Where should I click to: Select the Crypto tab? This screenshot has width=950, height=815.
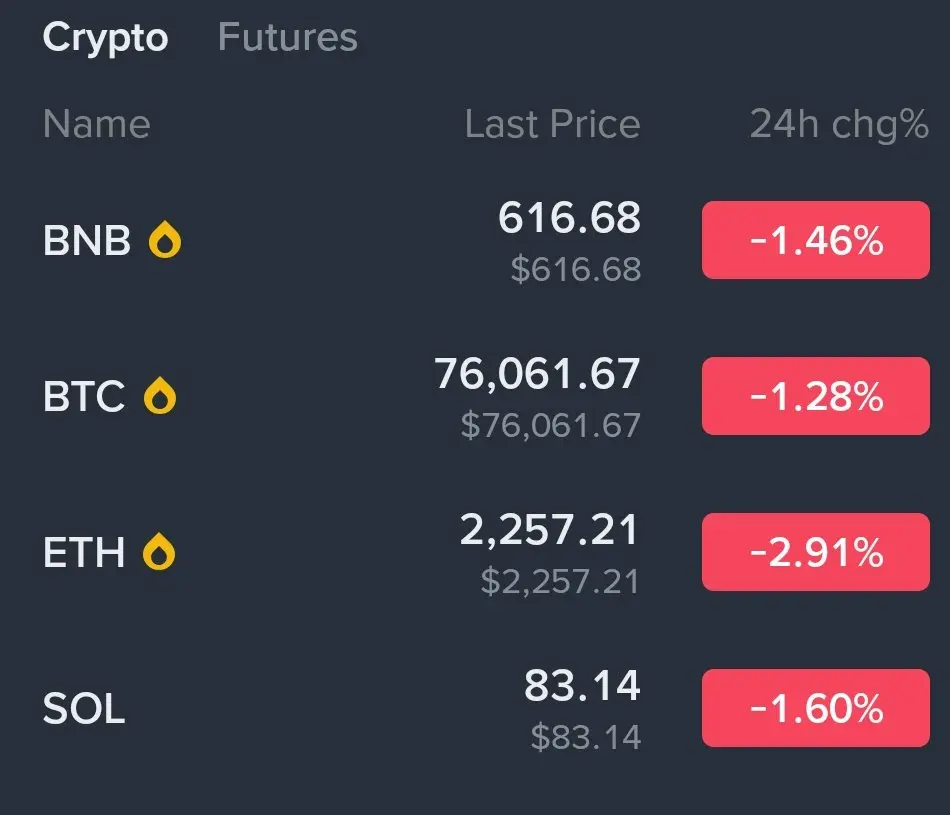[105, 39]
